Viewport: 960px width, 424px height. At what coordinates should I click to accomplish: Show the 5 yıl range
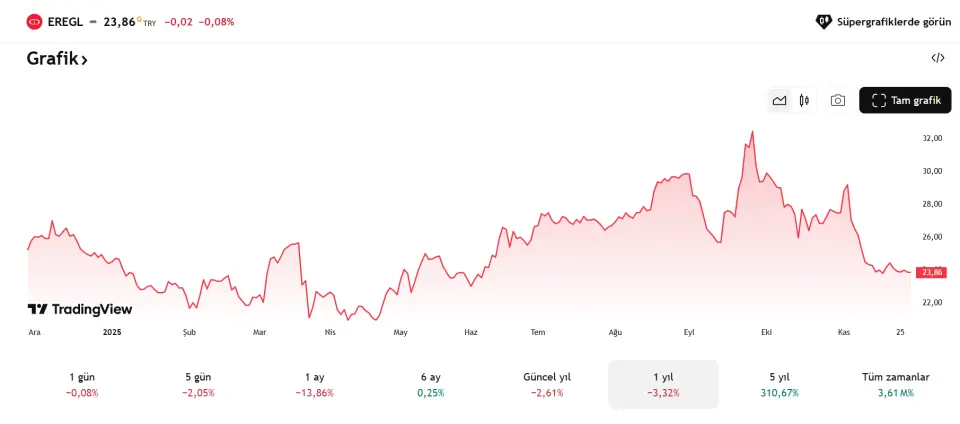tap(779, 384)
